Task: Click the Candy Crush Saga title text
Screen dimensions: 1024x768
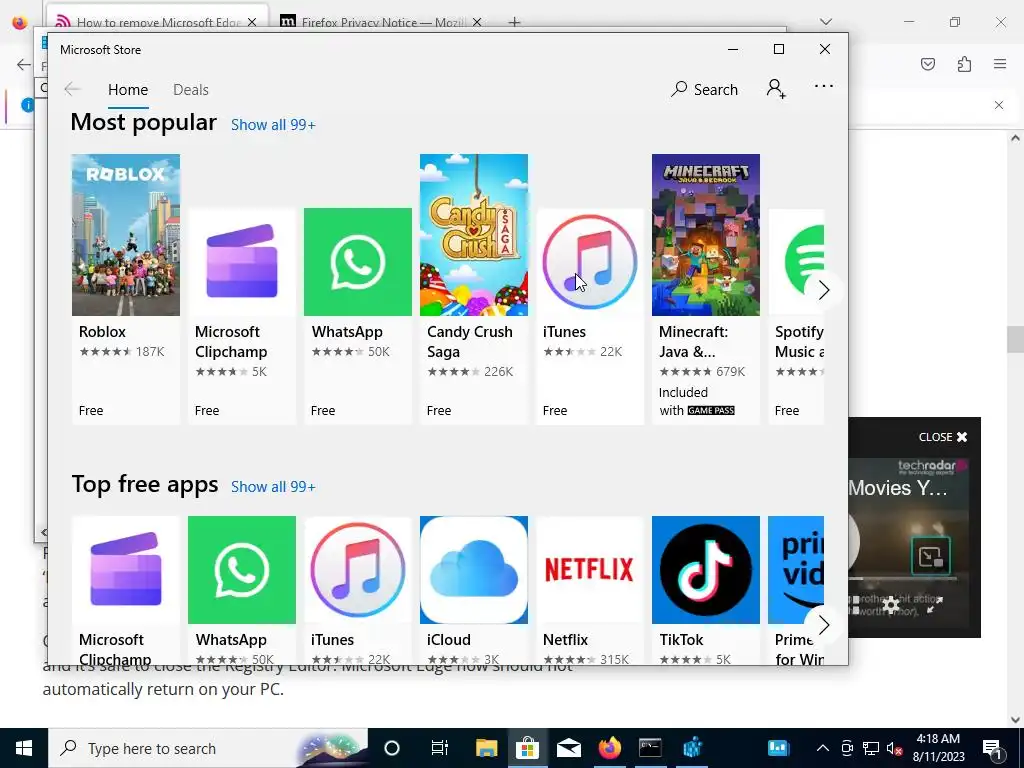Action: point(470,342)
